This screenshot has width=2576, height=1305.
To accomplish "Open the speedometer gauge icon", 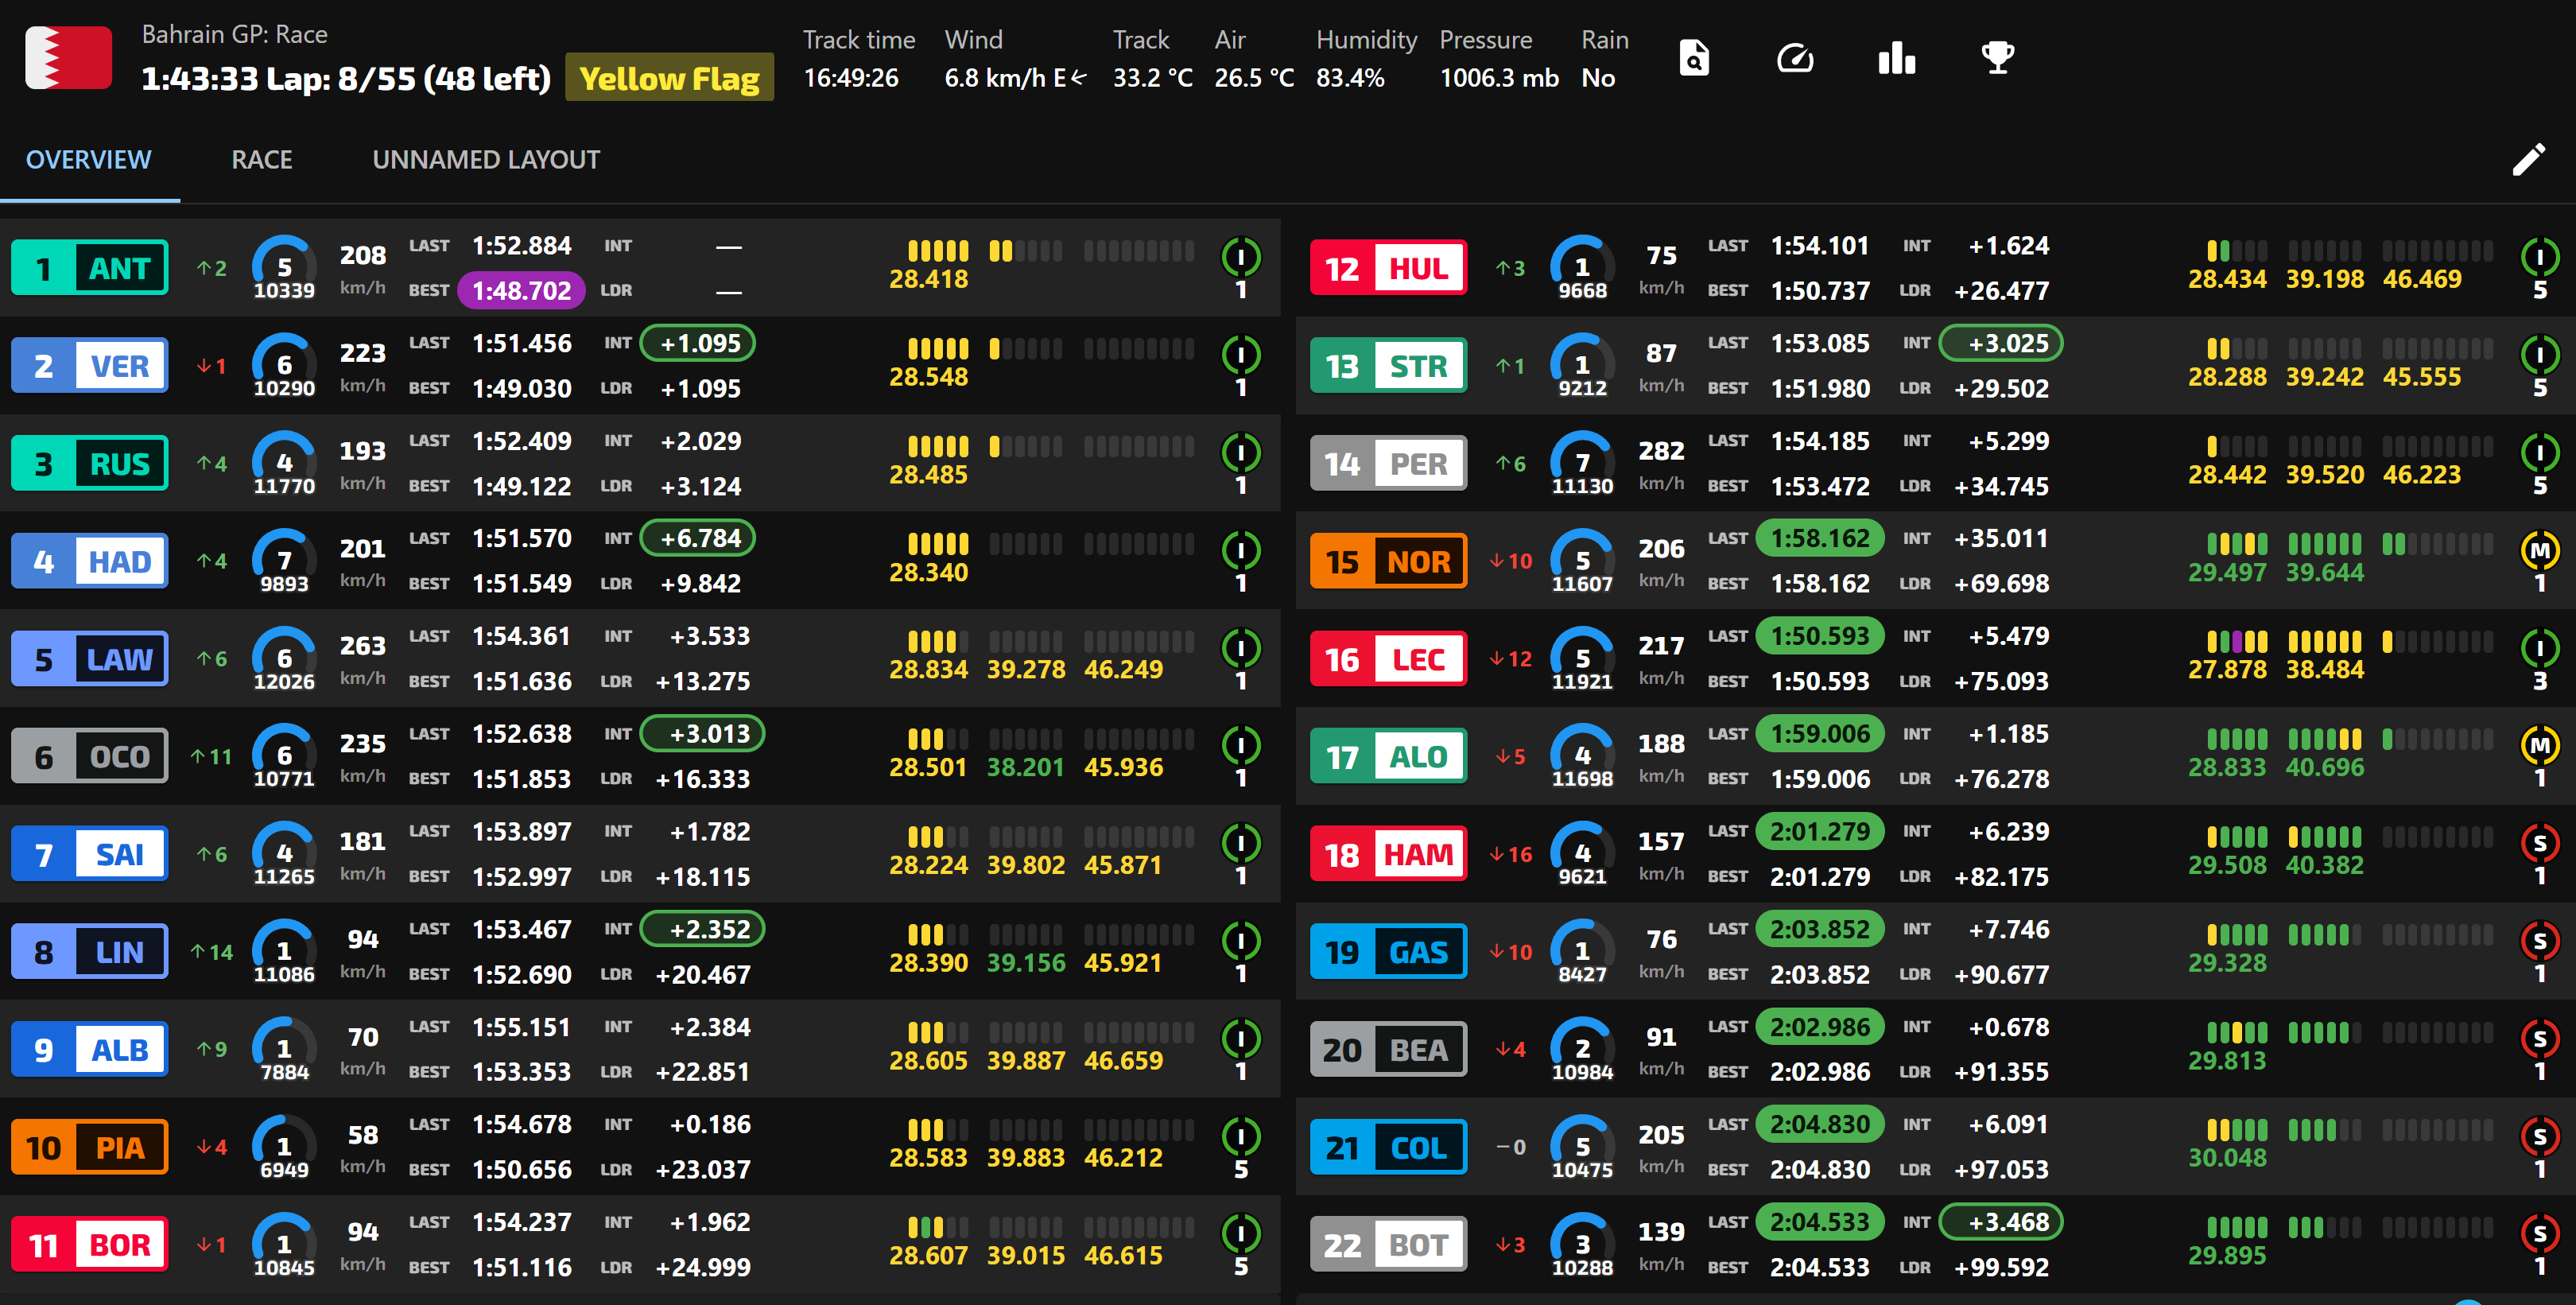I will 1795,58.
